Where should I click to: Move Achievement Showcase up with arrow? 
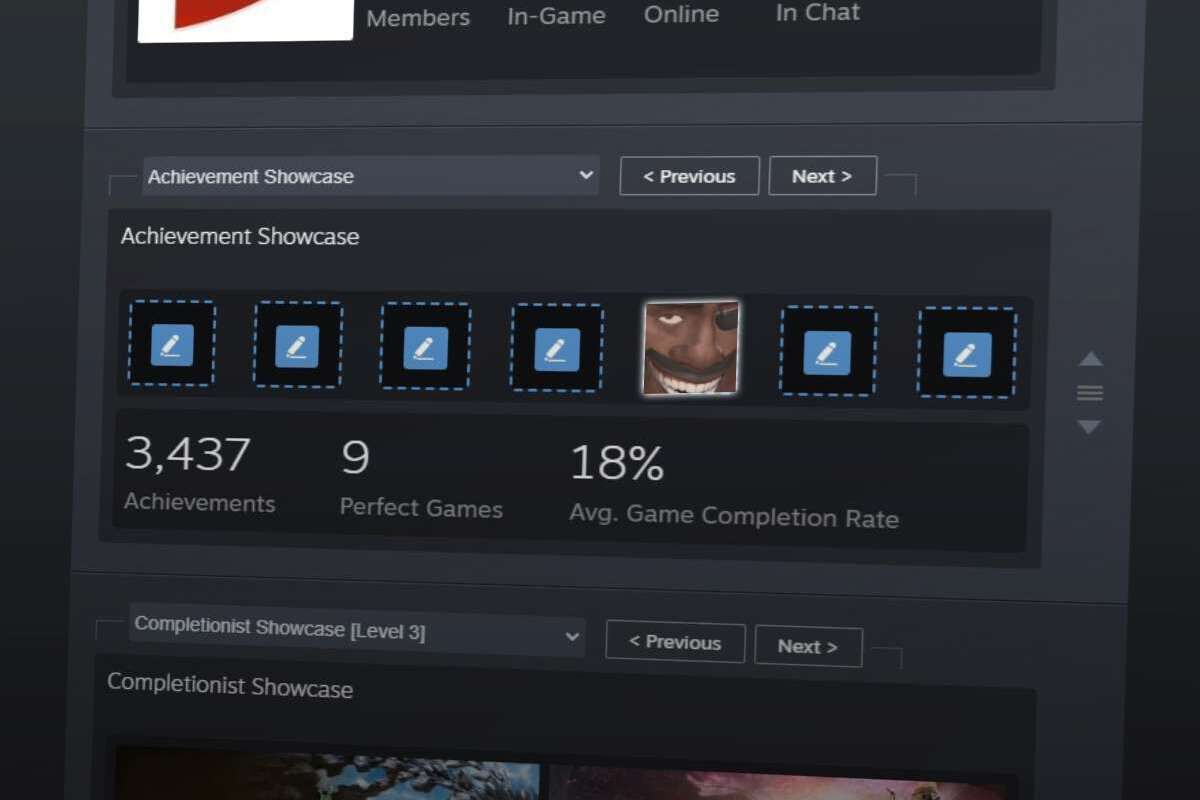(x=1090, y=359)
